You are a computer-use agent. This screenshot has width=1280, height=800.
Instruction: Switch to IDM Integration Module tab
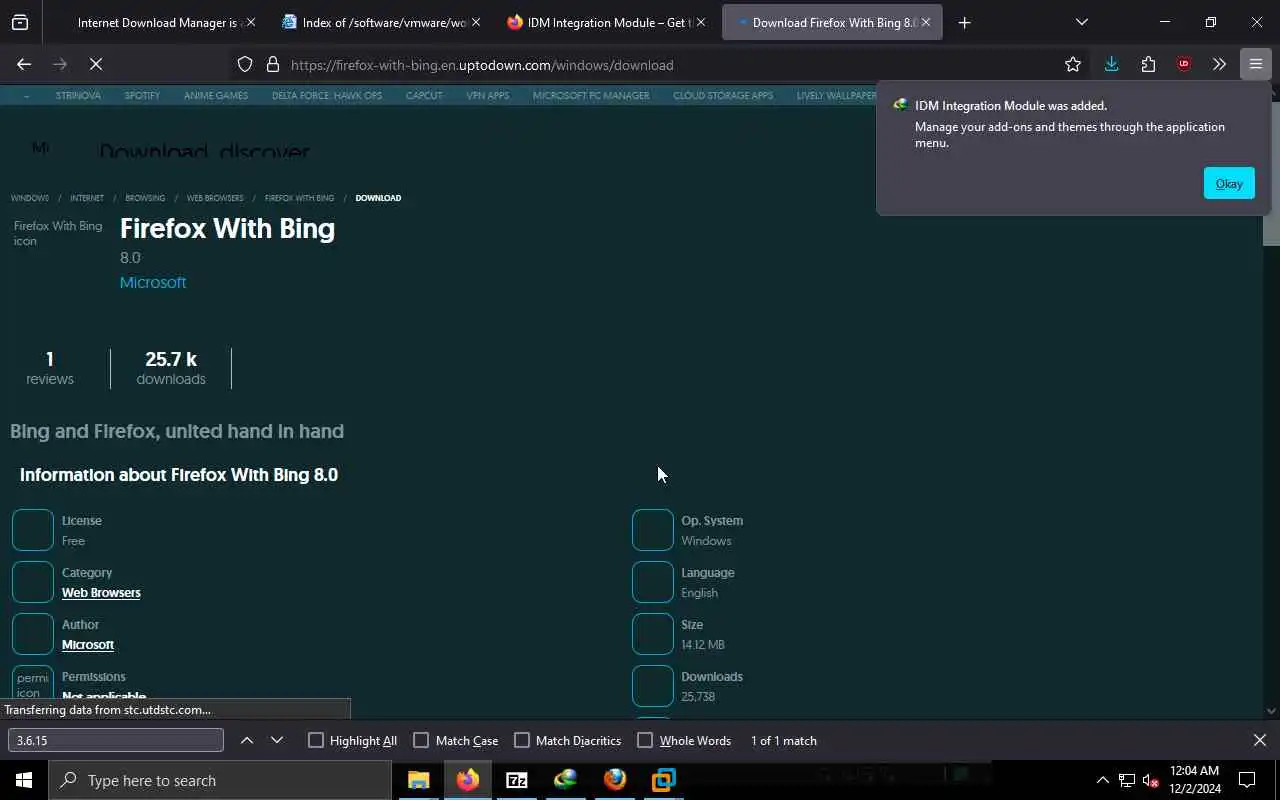[x=605, y=22]
